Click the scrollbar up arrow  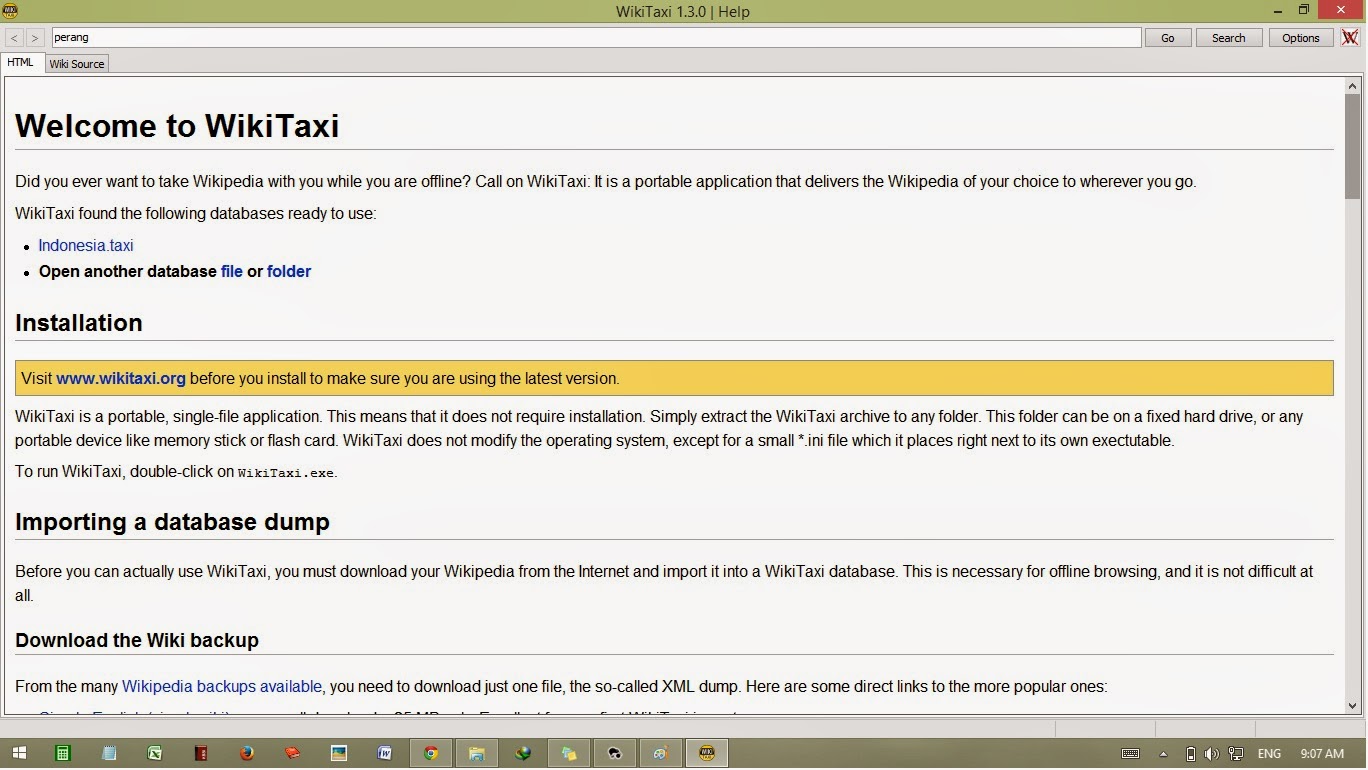tap(1353, 86)
